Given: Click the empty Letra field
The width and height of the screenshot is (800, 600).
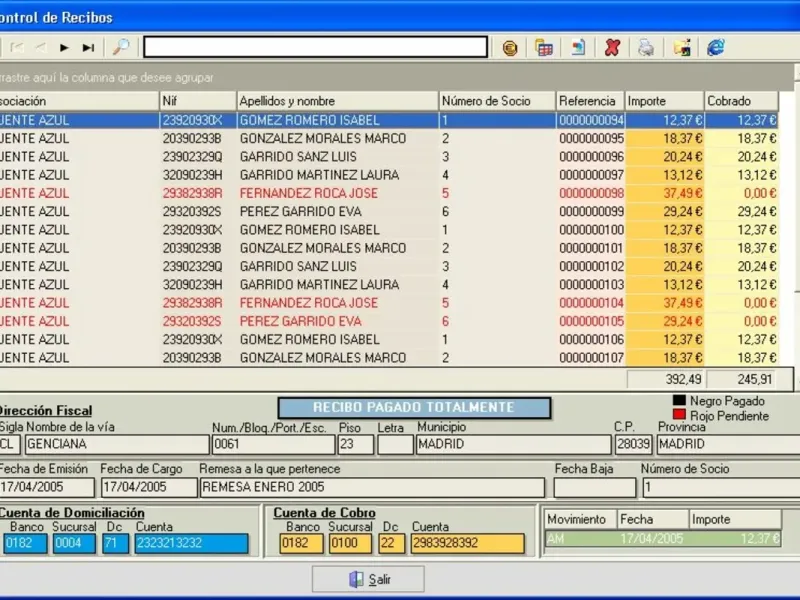Looking at the screenshot, I should [395, 444].
